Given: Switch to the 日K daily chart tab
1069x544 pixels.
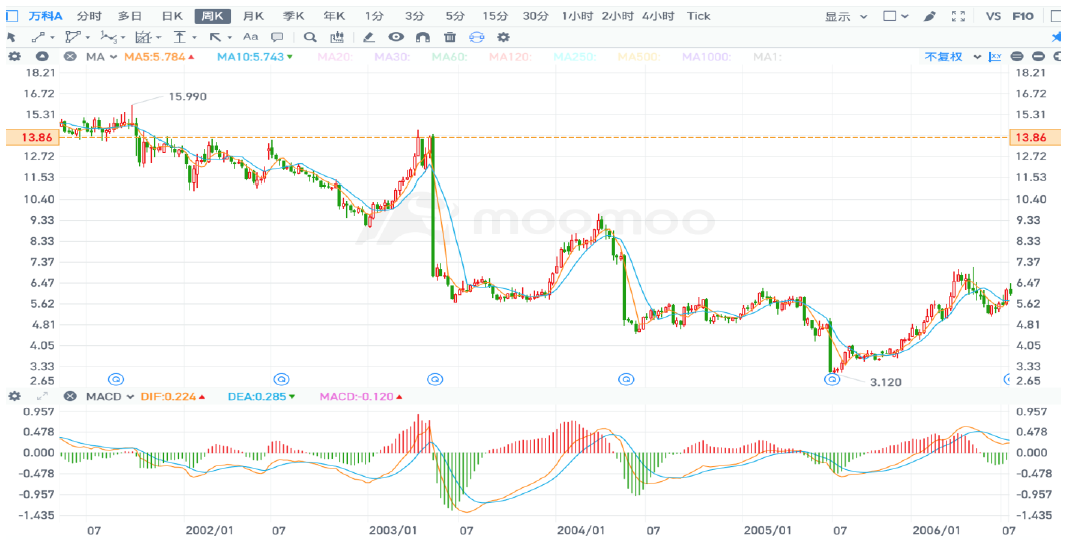Looking at the screenshot, I should pyautogui.click(x=172, y=16).
